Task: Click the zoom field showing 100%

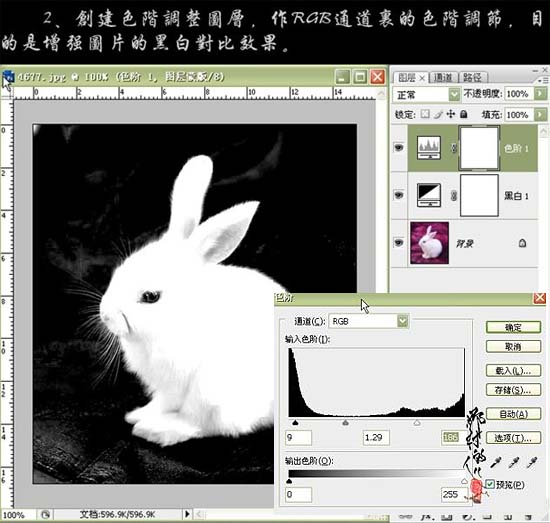Action: (18, 515)
